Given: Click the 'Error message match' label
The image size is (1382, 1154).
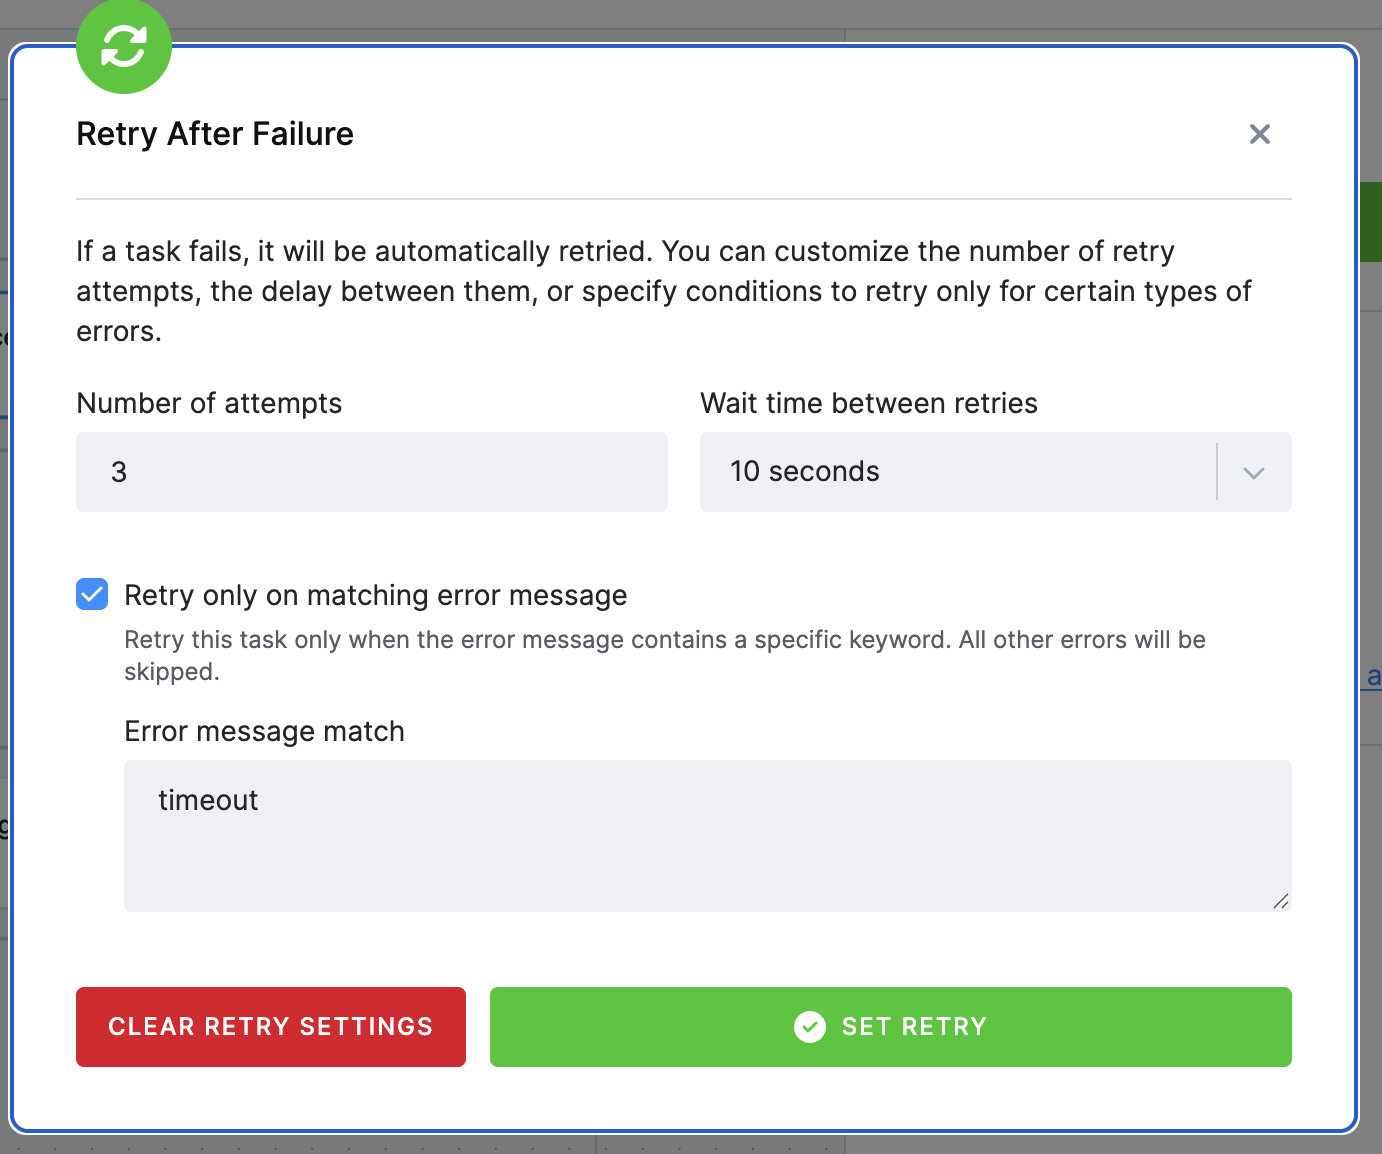Looking at the screenshot, I should [x=265, y=731].
